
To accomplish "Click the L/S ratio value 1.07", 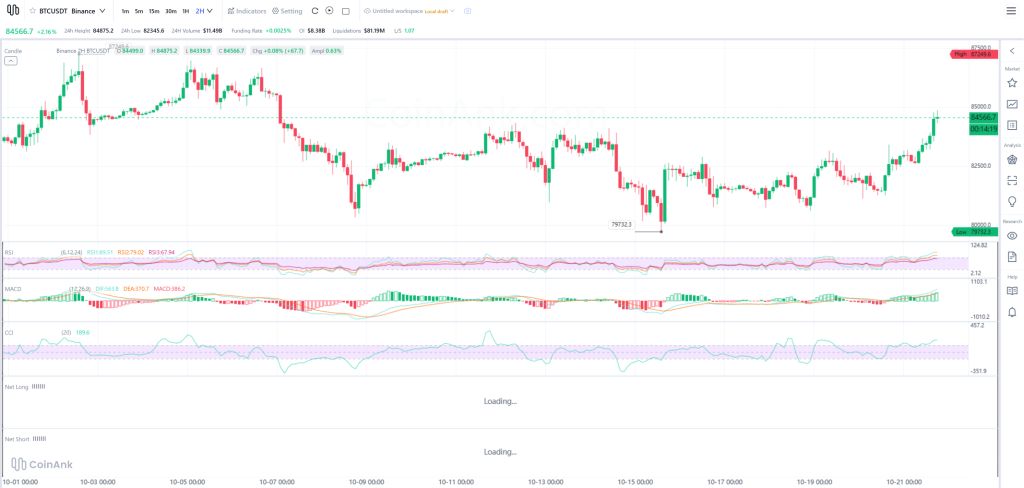I will coord(409,31).
